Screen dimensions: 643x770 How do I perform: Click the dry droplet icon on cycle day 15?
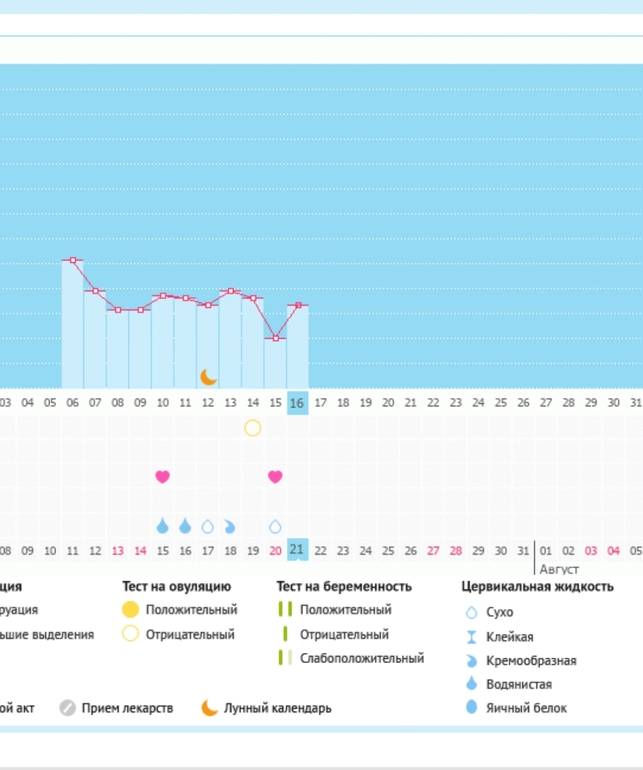pos(275,526)
